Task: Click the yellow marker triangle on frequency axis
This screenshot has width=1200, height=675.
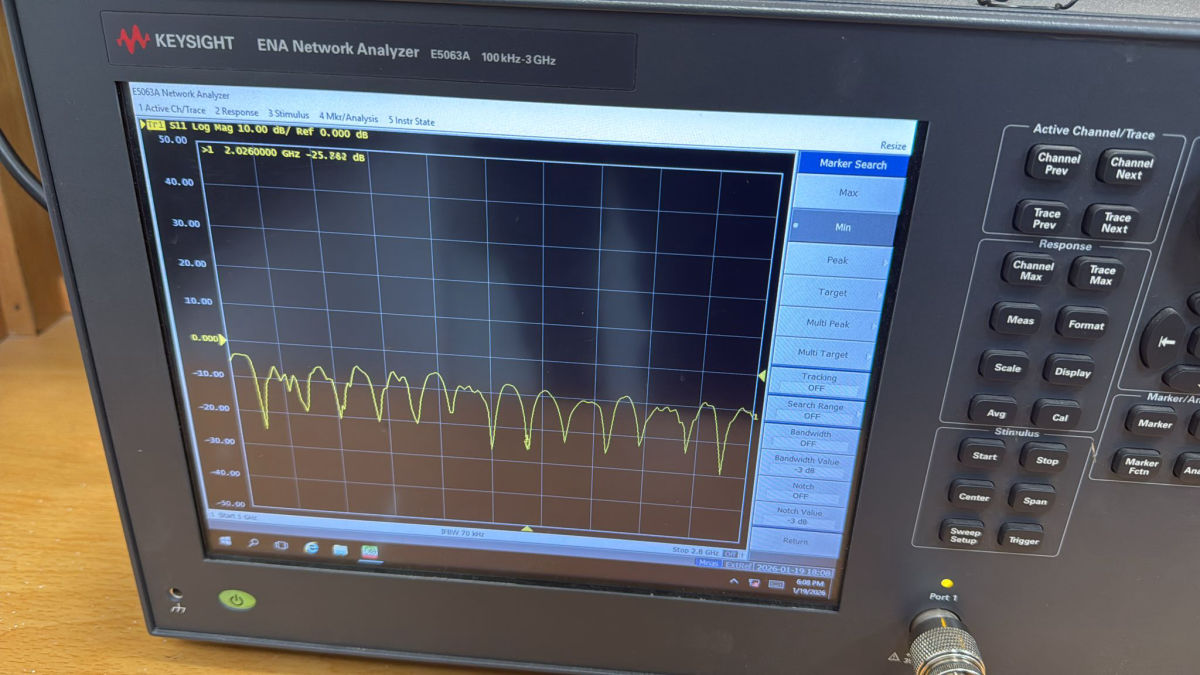Action: tap(527, 528)
